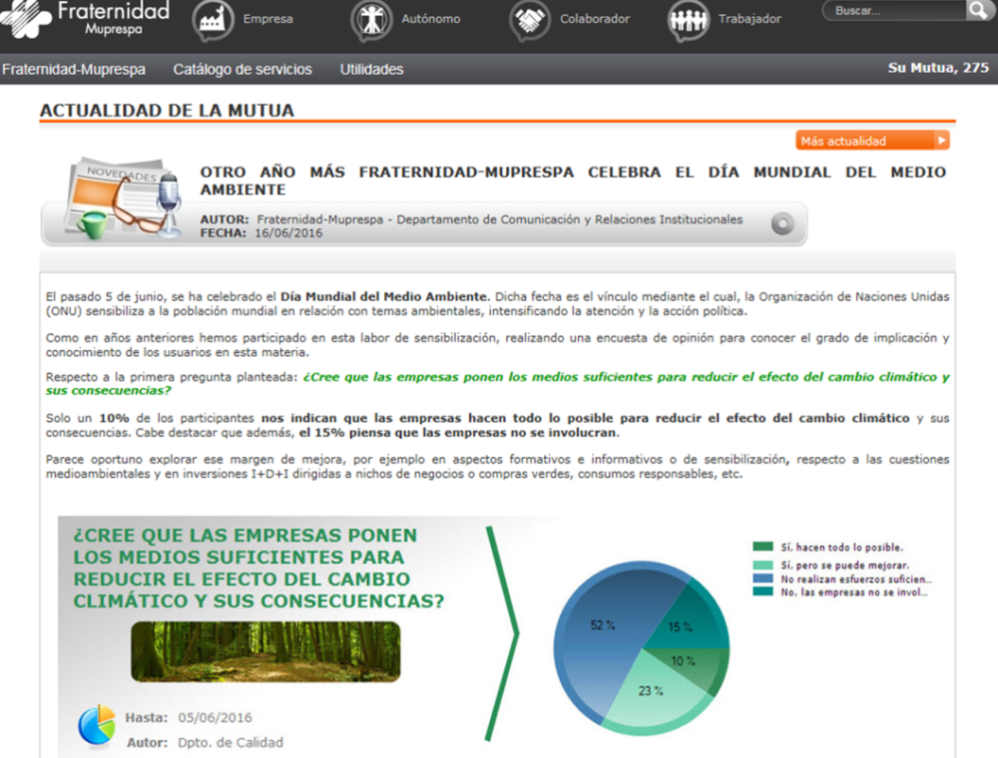The width and height of the screenshot is (998, 758).
Task: Navigate to the Trabajador section
Action: tap(750, 19)
